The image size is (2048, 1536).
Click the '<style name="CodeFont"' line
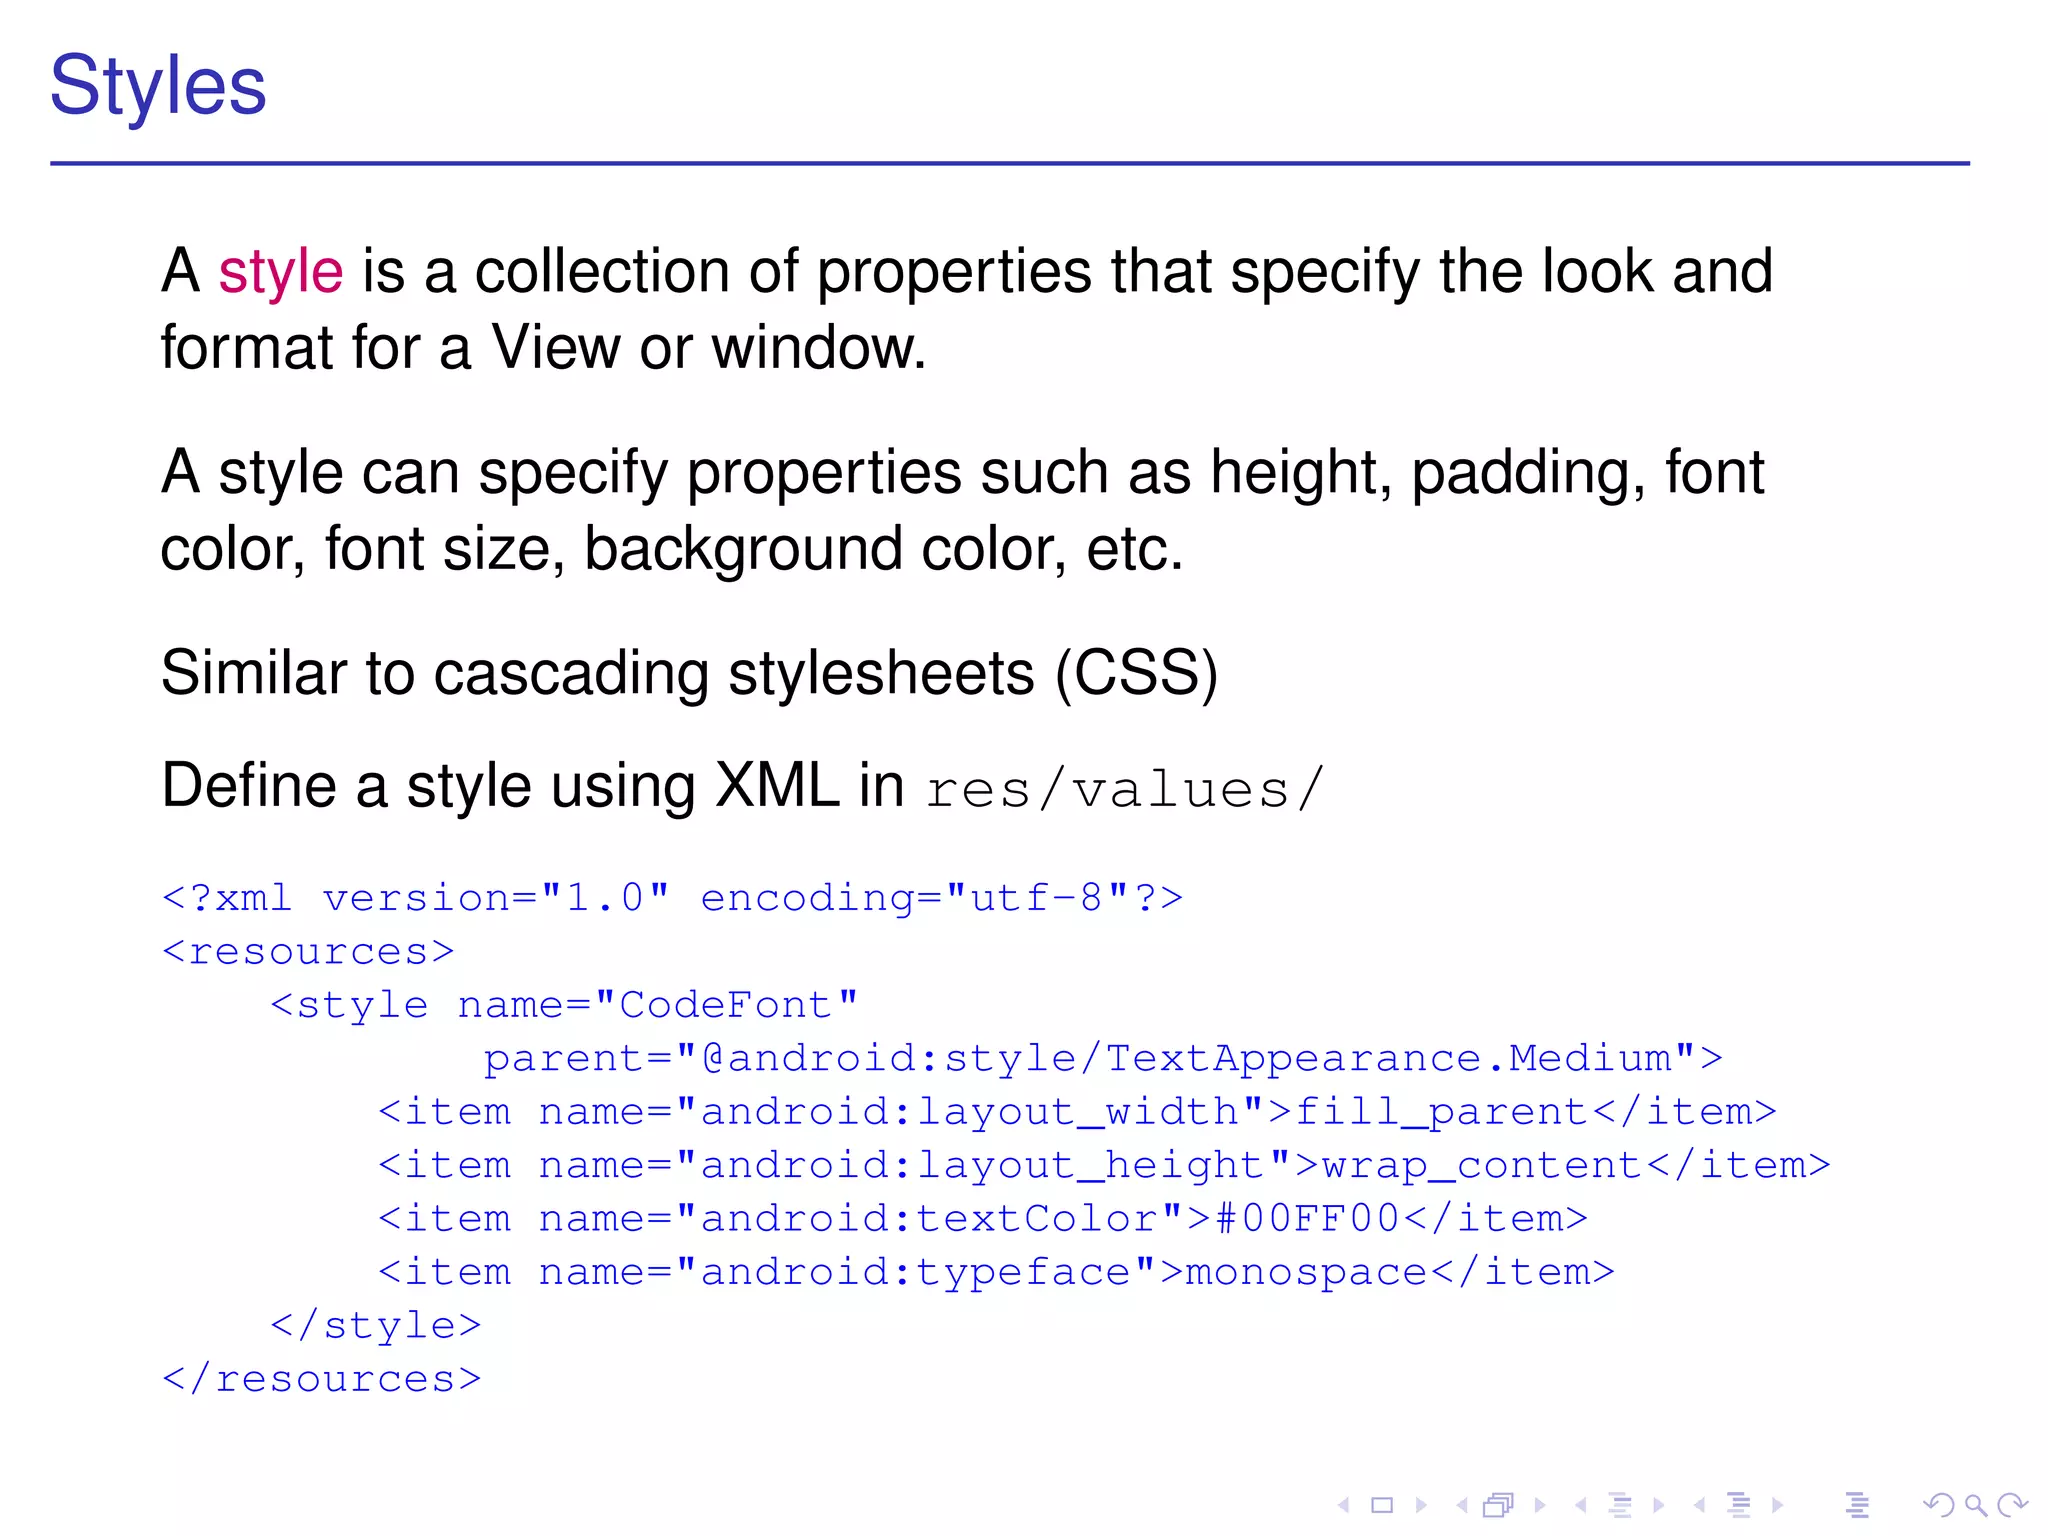click(x=565, y=1004)
